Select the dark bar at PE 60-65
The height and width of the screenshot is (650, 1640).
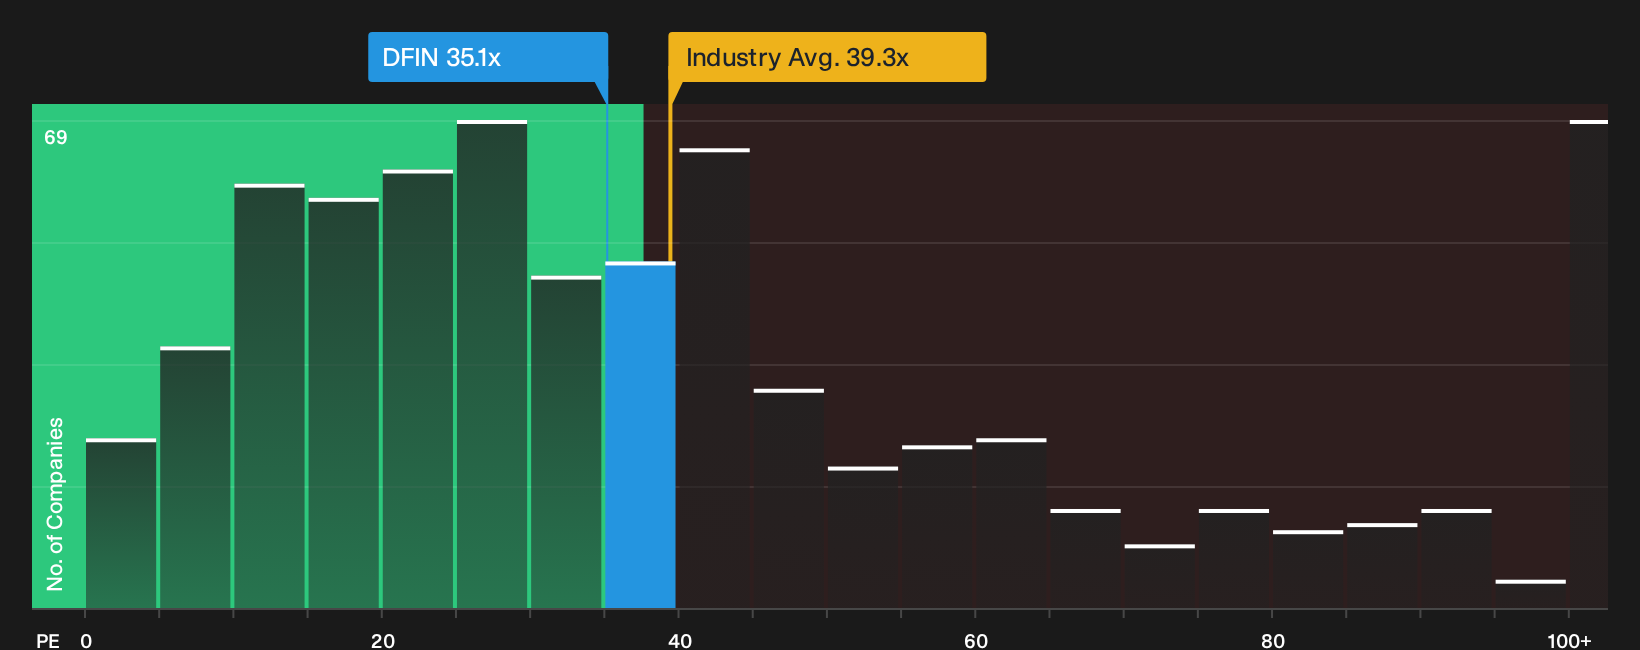pos(1011,523)
